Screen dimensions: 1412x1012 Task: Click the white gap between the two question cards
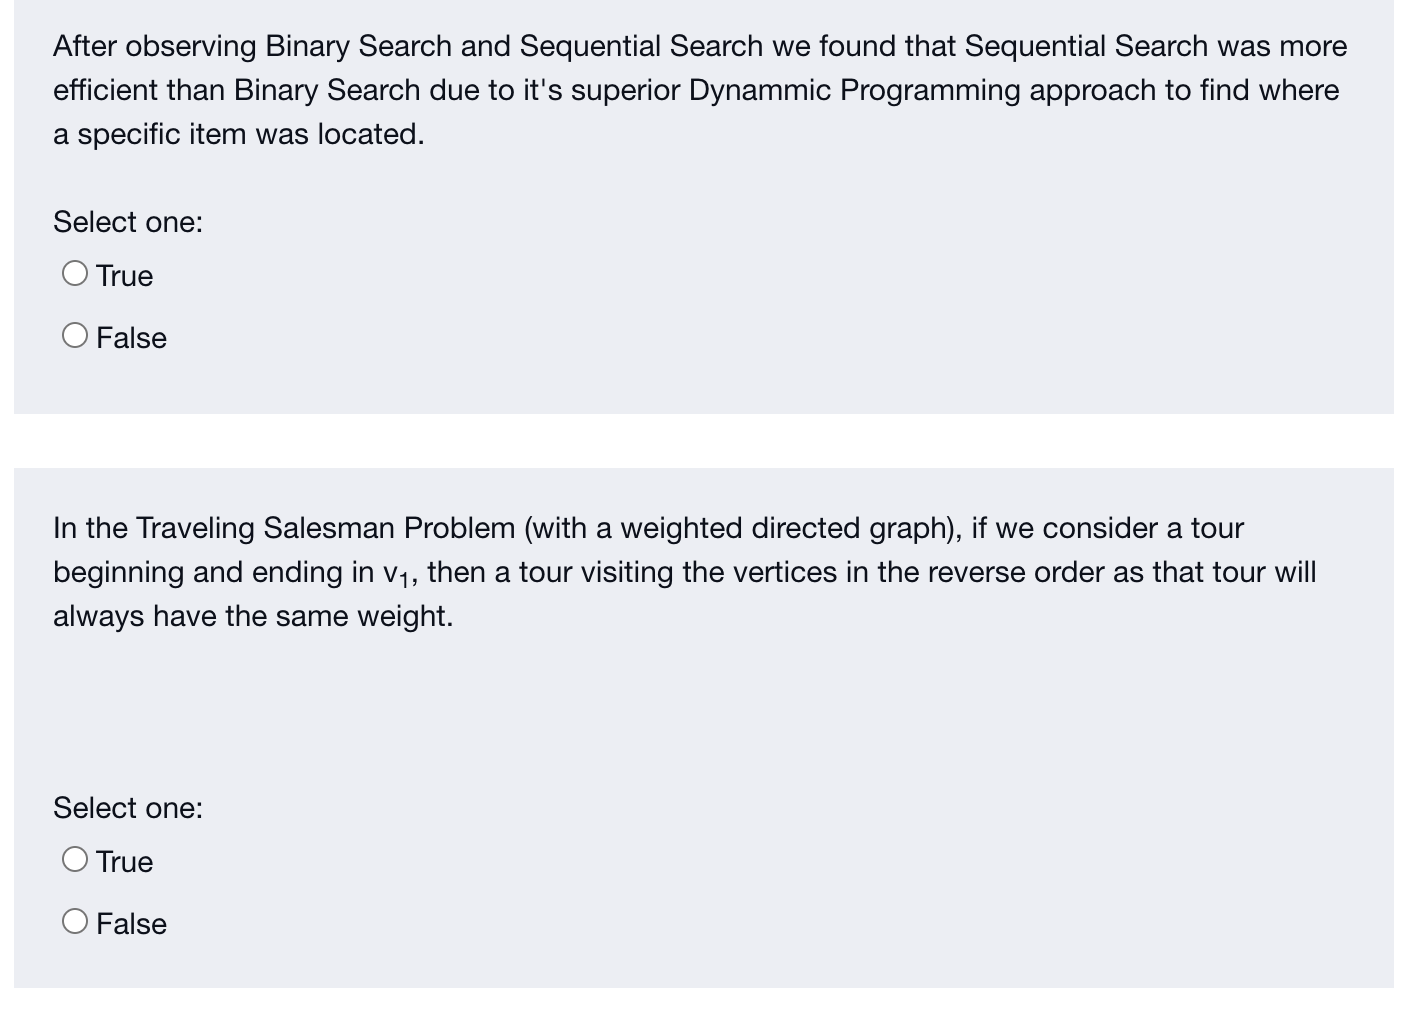(x=704, y=441)
